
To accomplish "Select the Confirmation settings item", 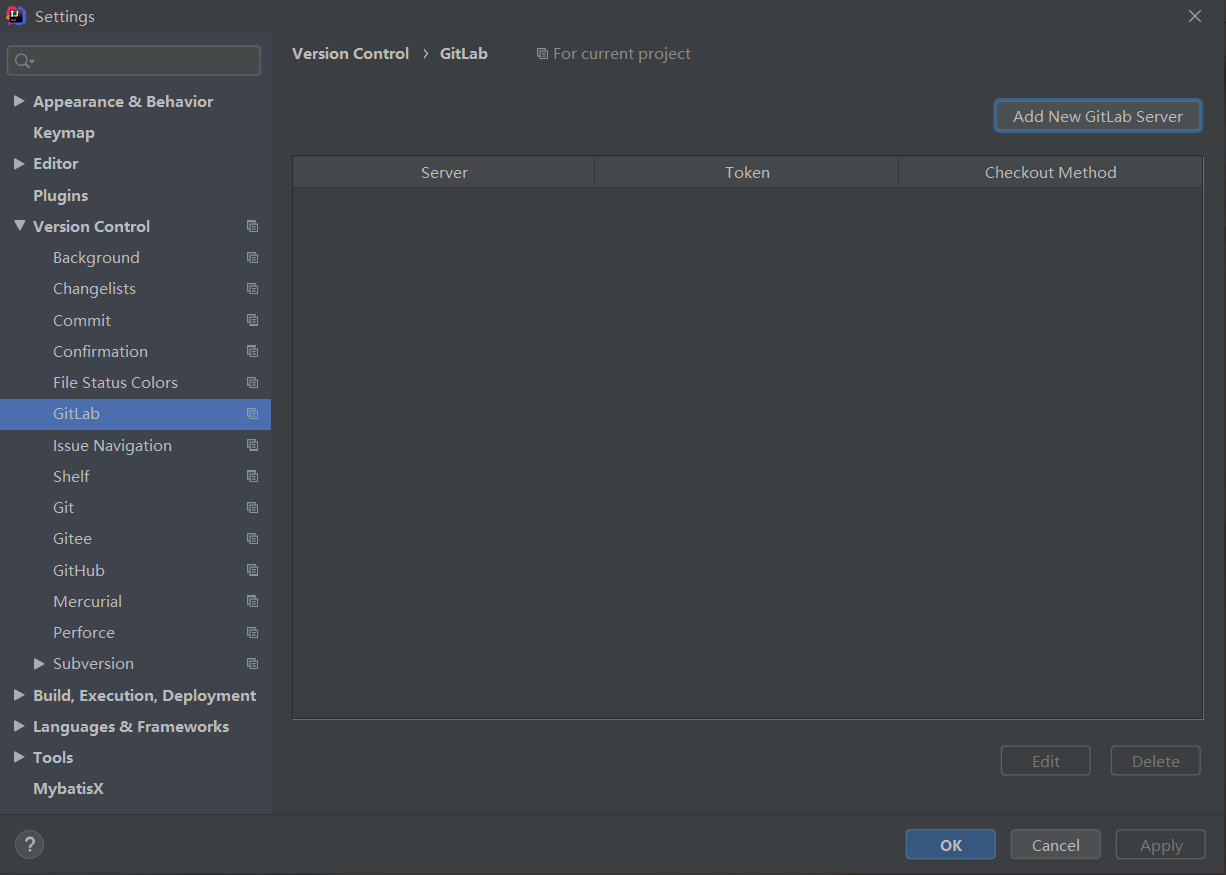I will coord(100,351).
